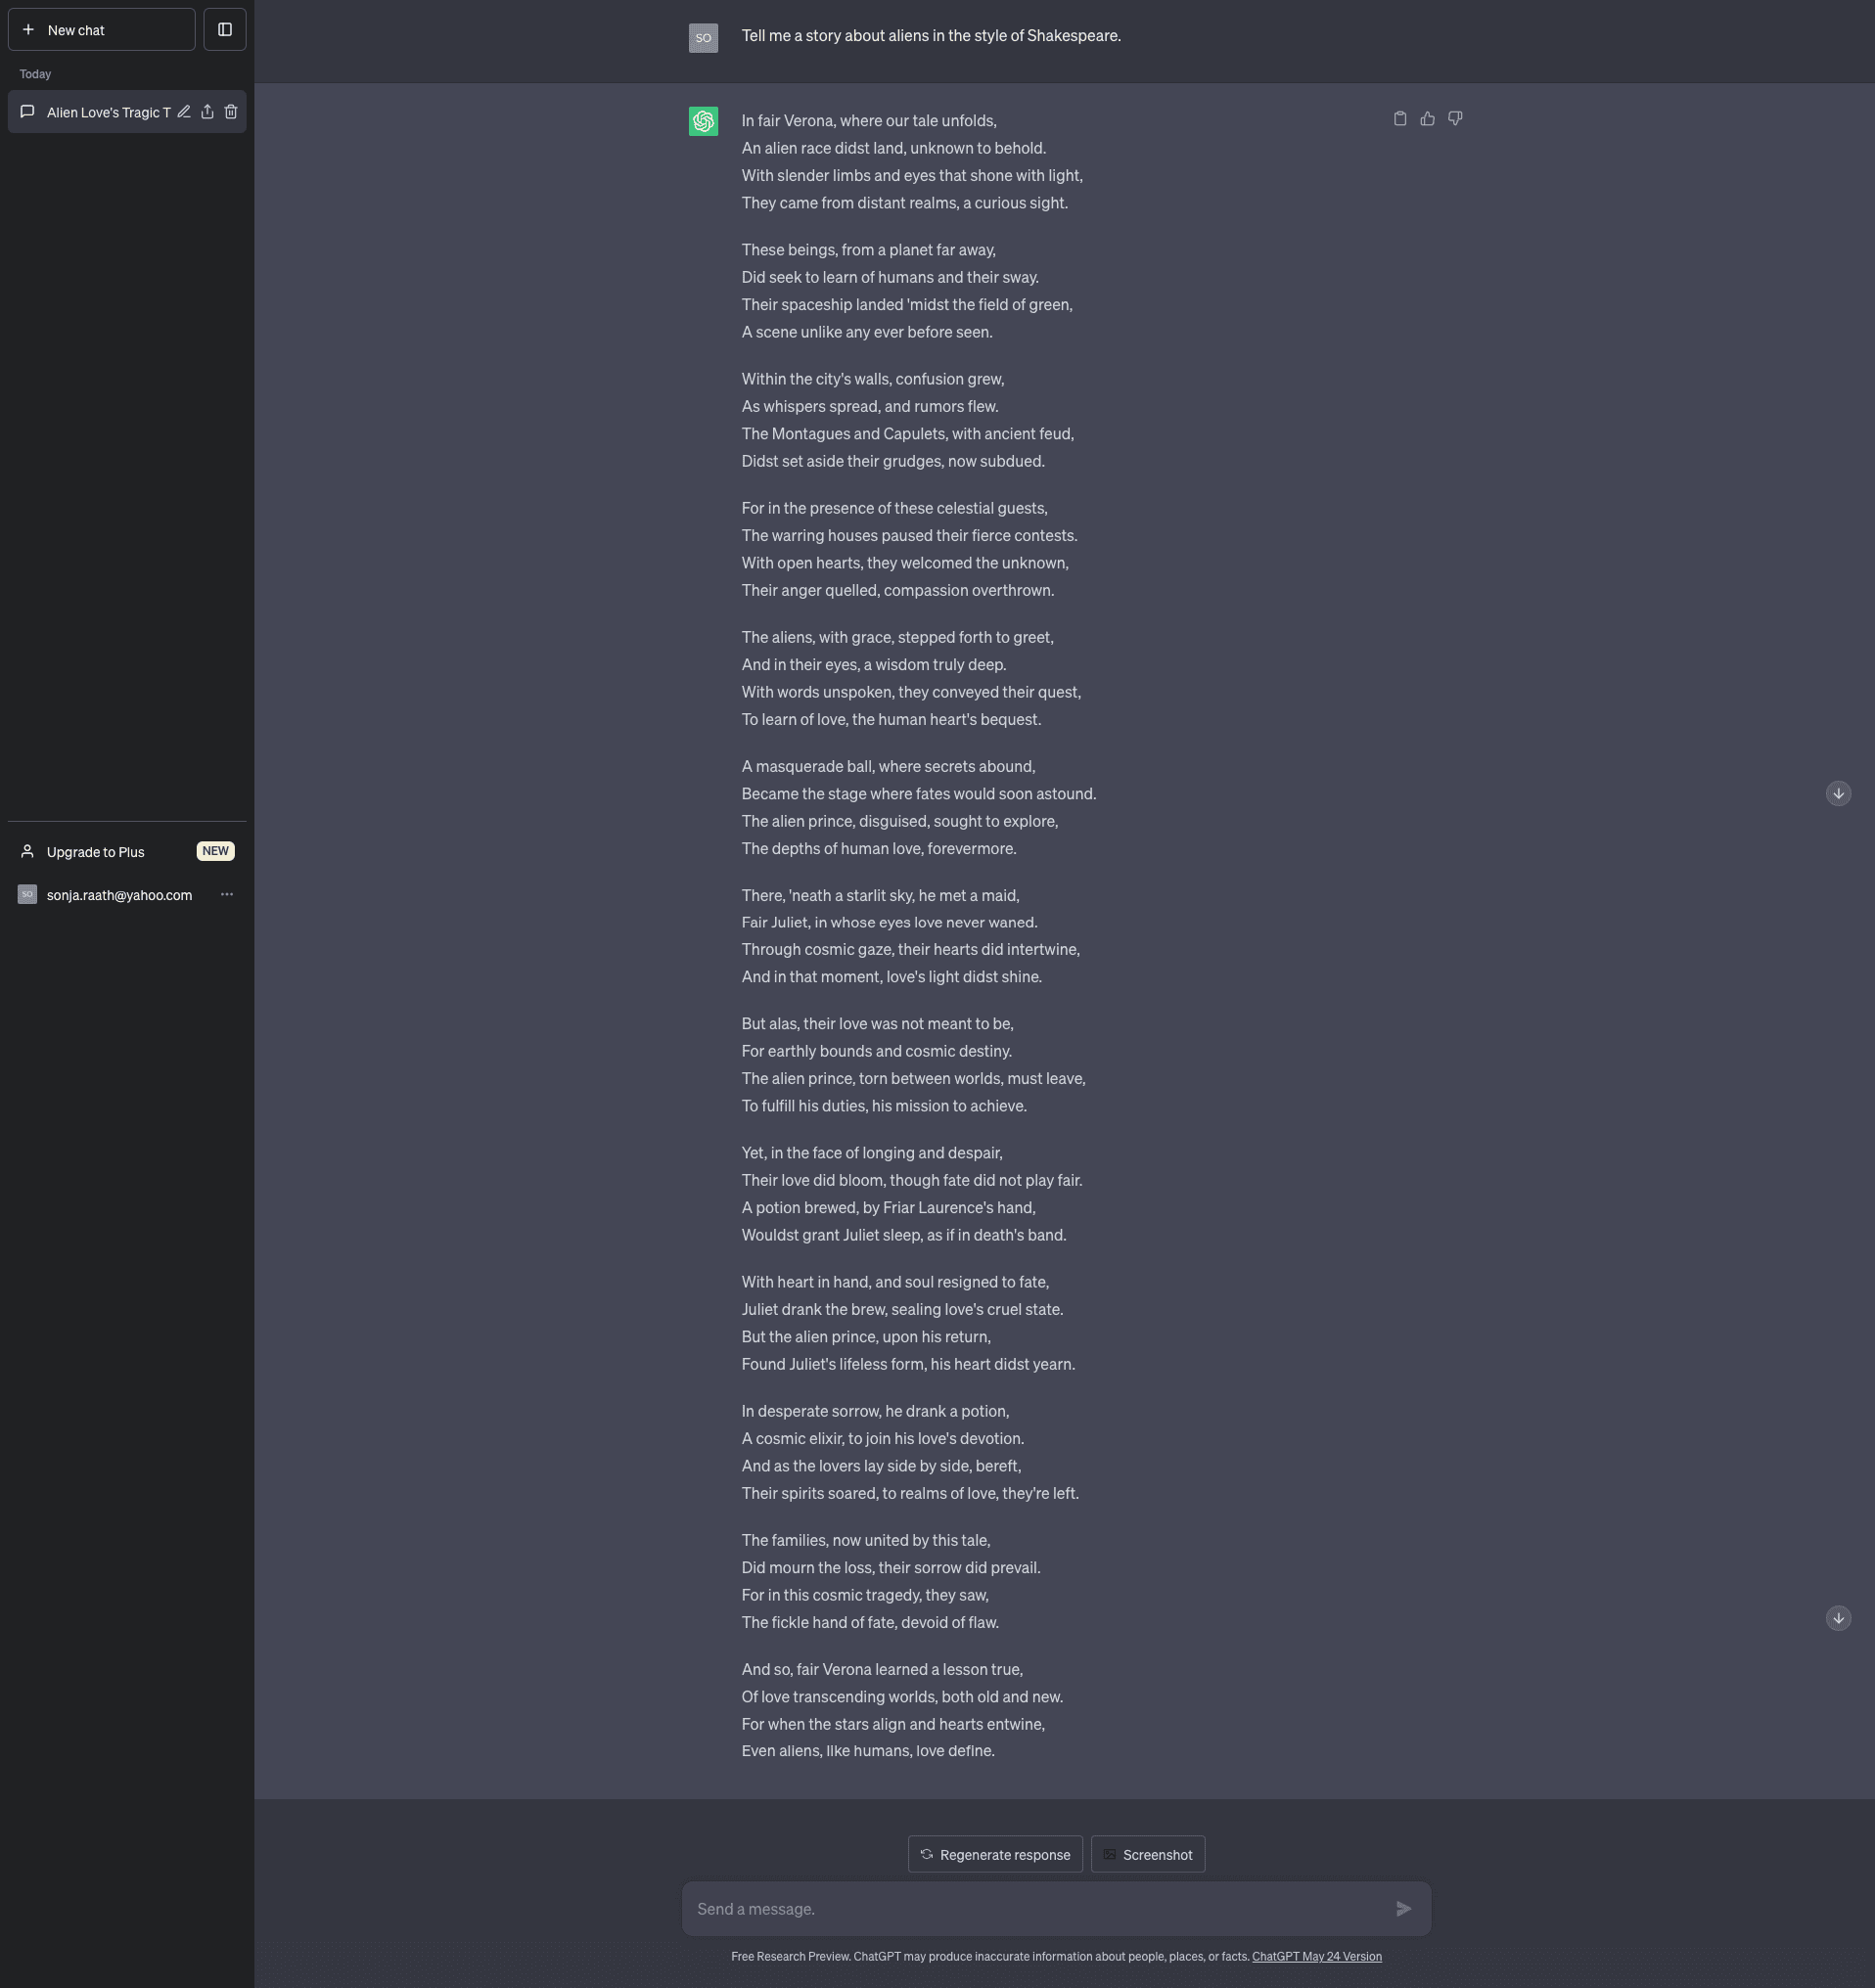Open the ChatGPT May 24 Version link
1875x1988 pixels.
pyautogui.click(x=1316, y=1956)
